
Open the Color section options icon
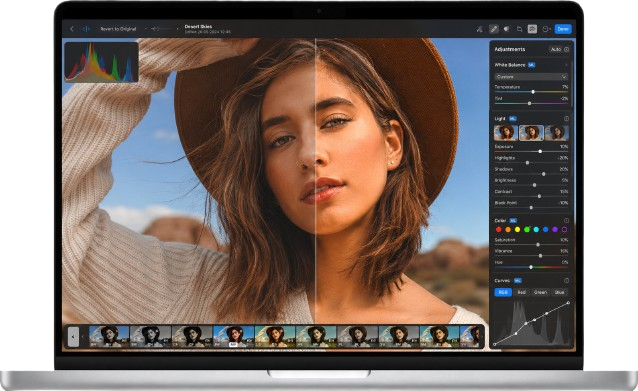566,221
